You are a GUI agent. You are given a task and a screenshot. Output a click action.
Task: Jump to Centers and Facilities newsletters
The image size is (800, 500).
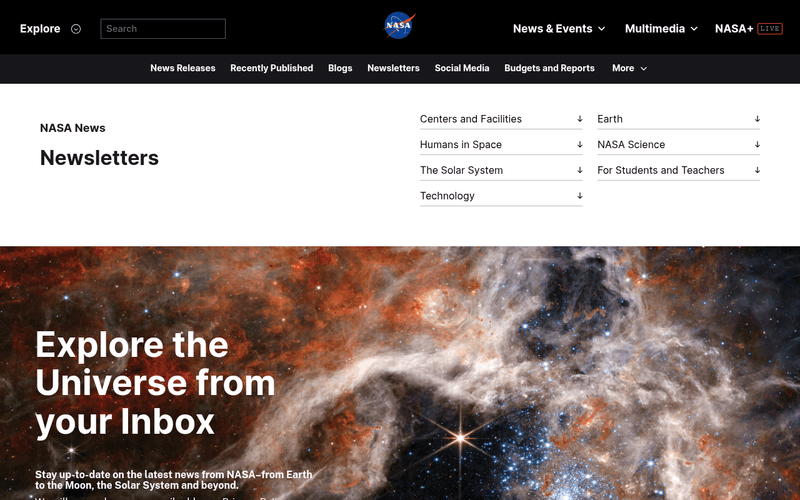click(501, 119)
